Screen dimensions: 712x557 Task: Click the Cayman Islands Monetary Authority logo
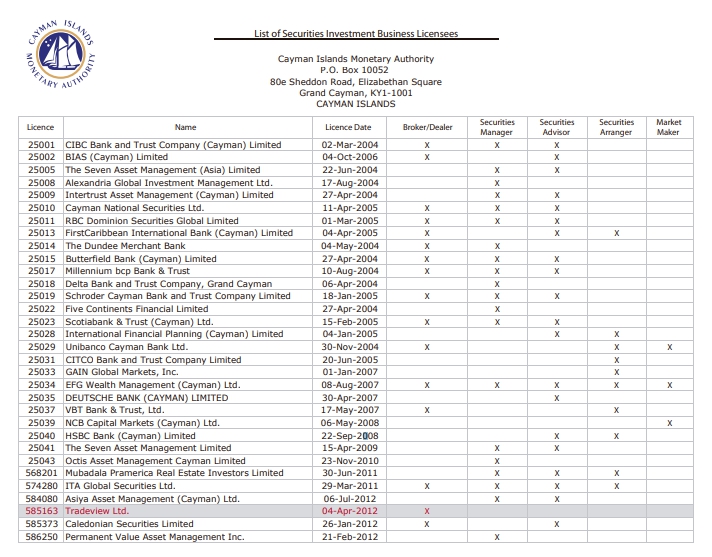(60, 54)
